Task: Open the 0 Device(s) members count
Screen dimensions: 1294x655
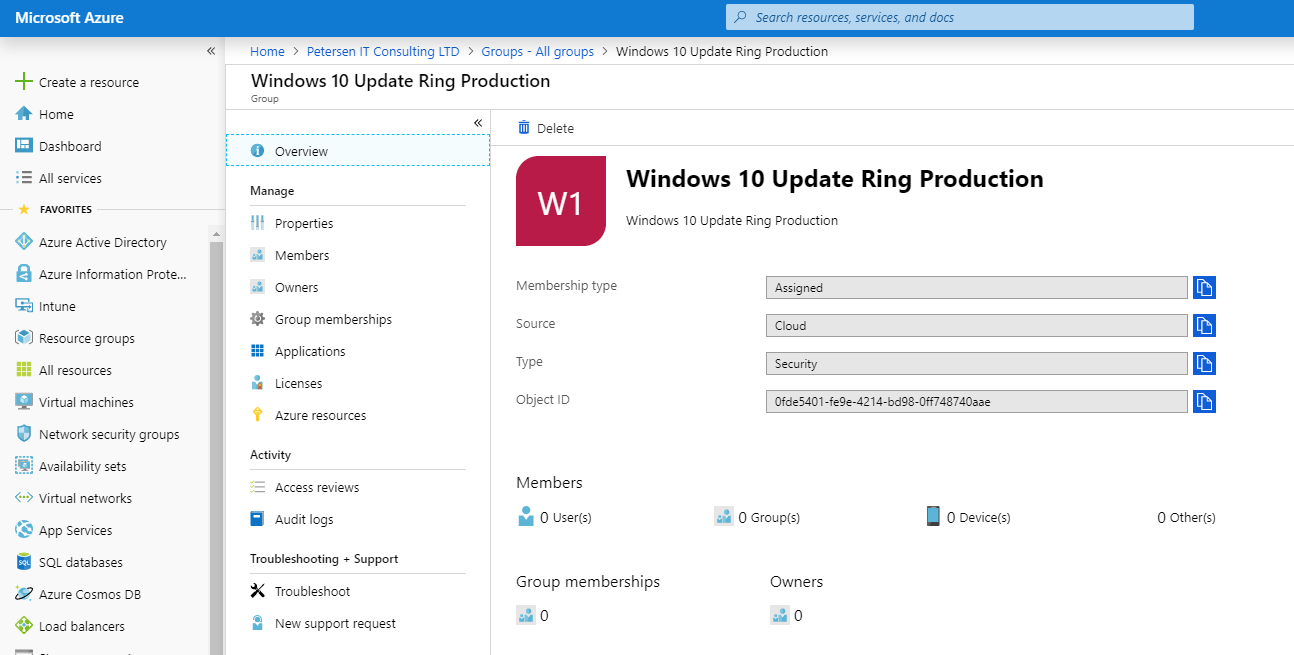Action: [969, 517]
